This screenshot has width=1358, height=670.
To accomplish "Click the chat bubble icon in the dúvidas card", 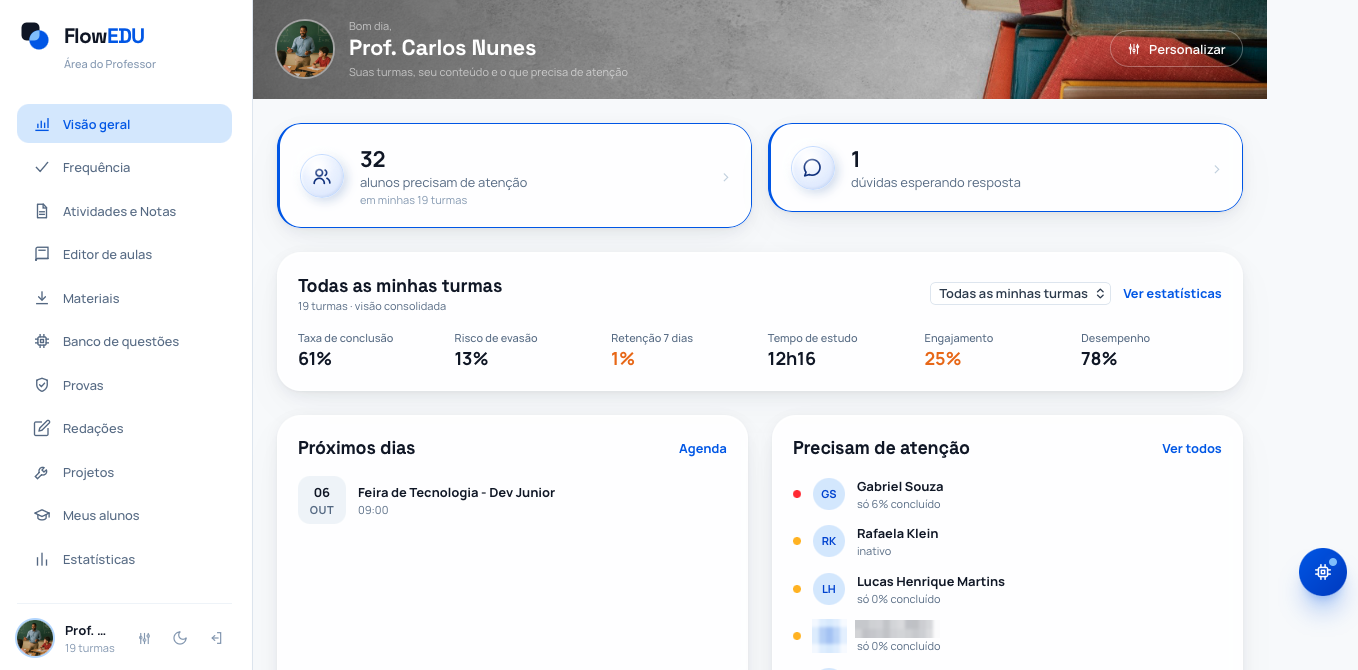I will click(812, 167).
